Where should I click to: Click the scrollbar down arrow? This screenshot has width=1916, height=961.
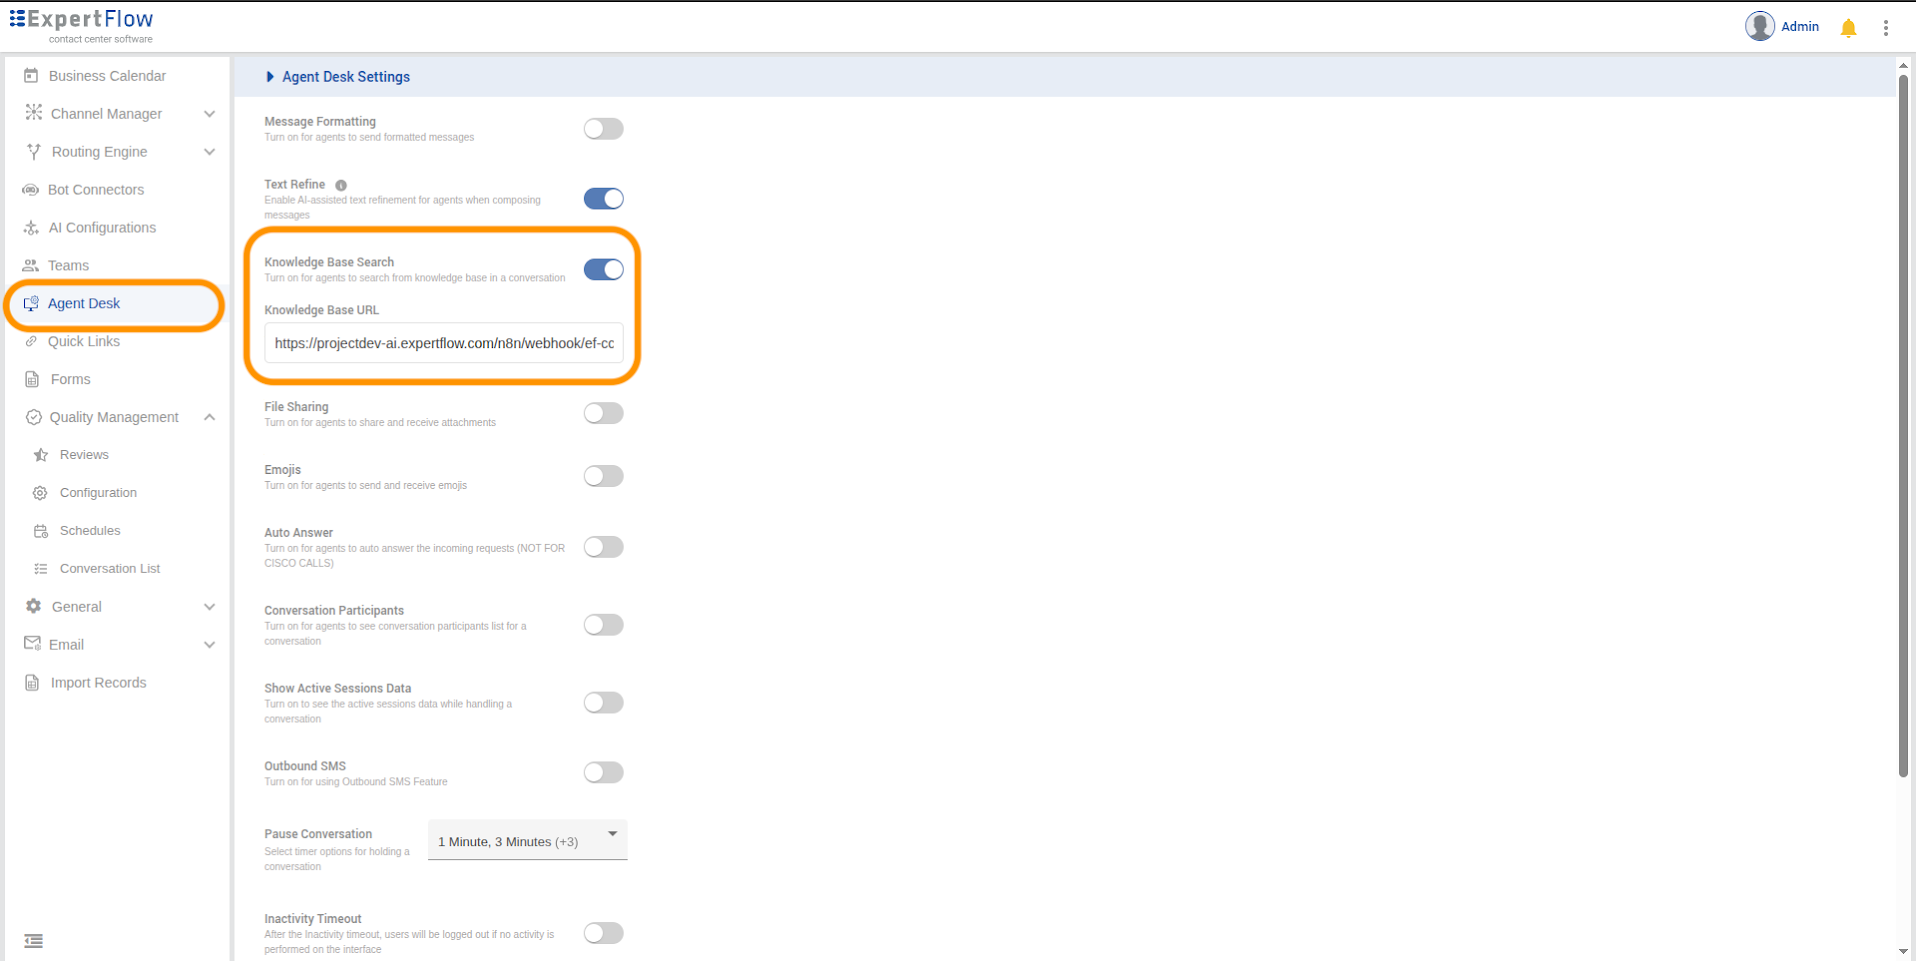point(1903,952)
